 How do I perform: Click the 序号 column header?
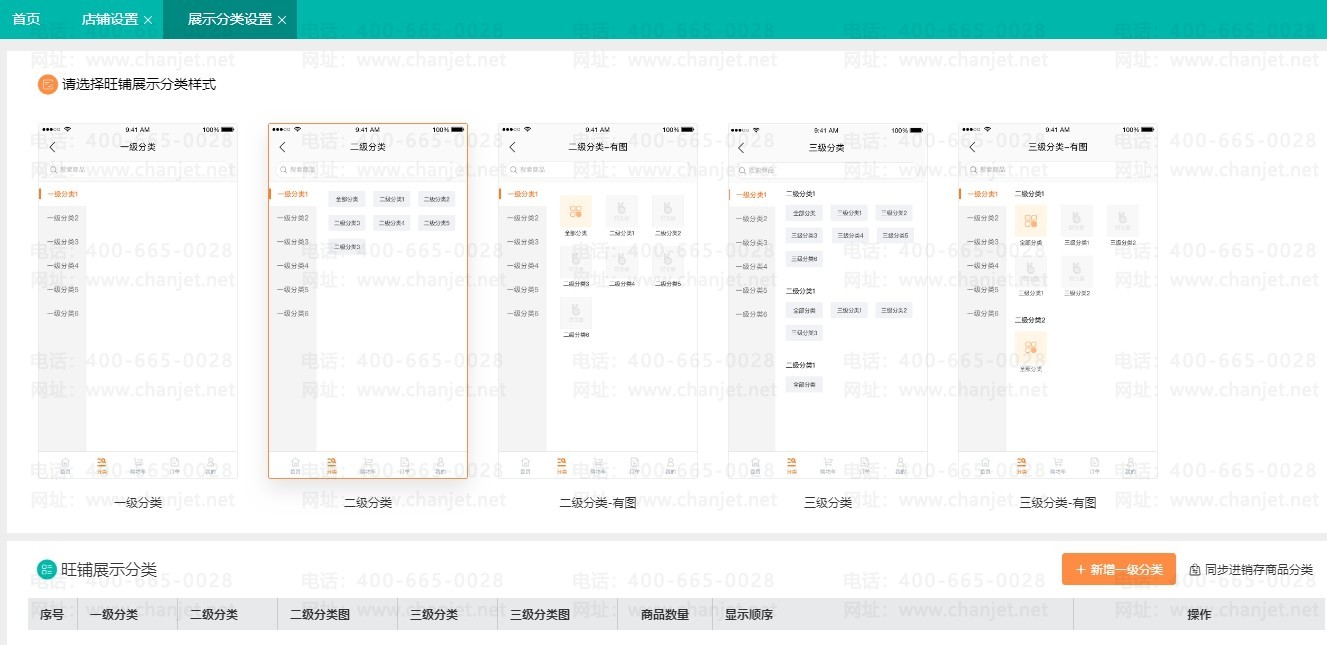coord(52,614)
